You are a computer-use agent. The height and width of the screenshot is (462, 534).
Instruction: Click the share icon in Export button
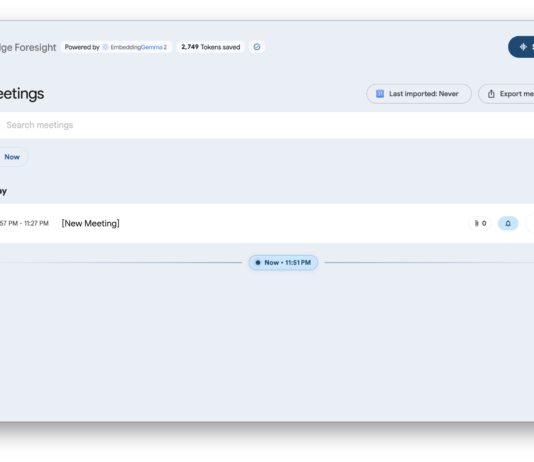491,94
